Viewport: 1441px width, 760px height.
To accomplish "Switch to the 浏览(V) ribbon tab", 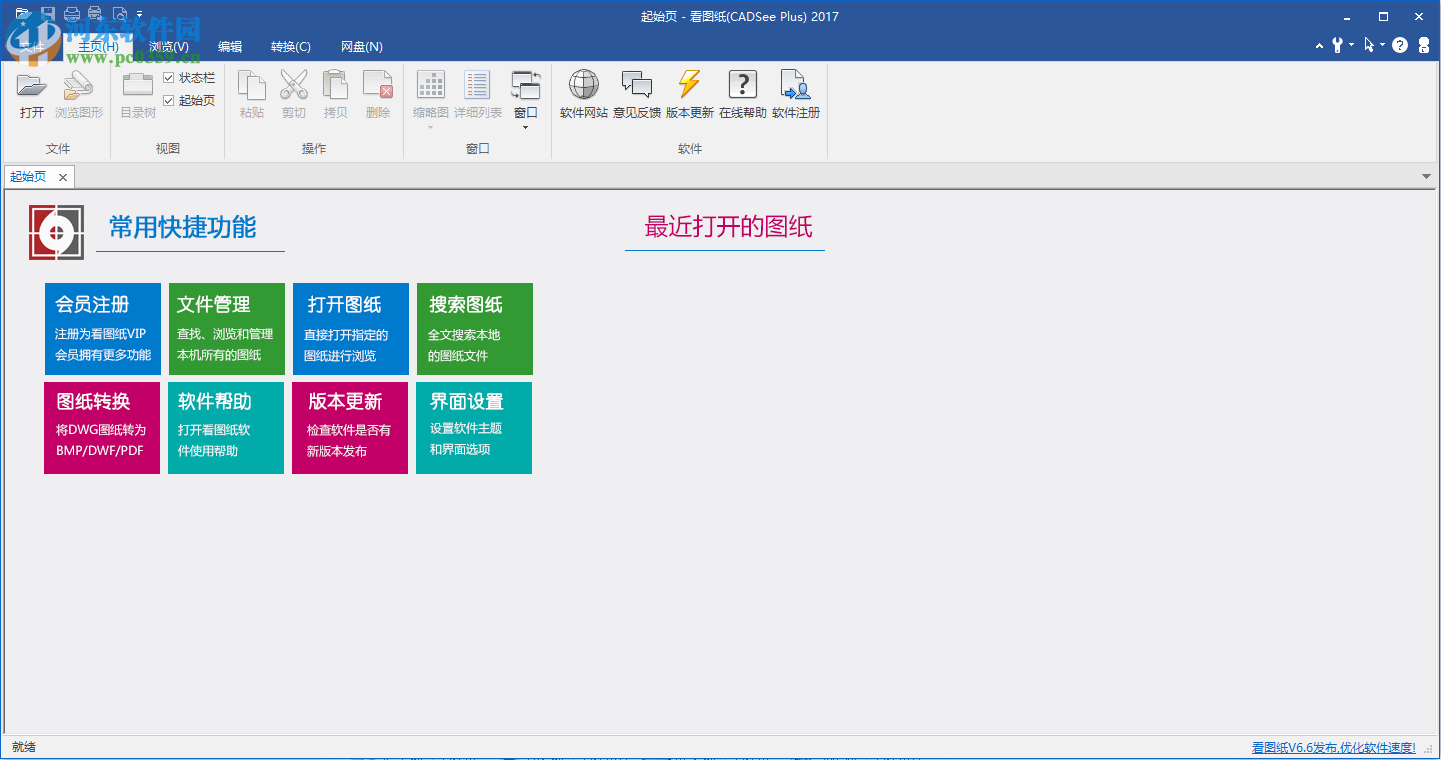I will pyautogui.click(x=167, y=46).
